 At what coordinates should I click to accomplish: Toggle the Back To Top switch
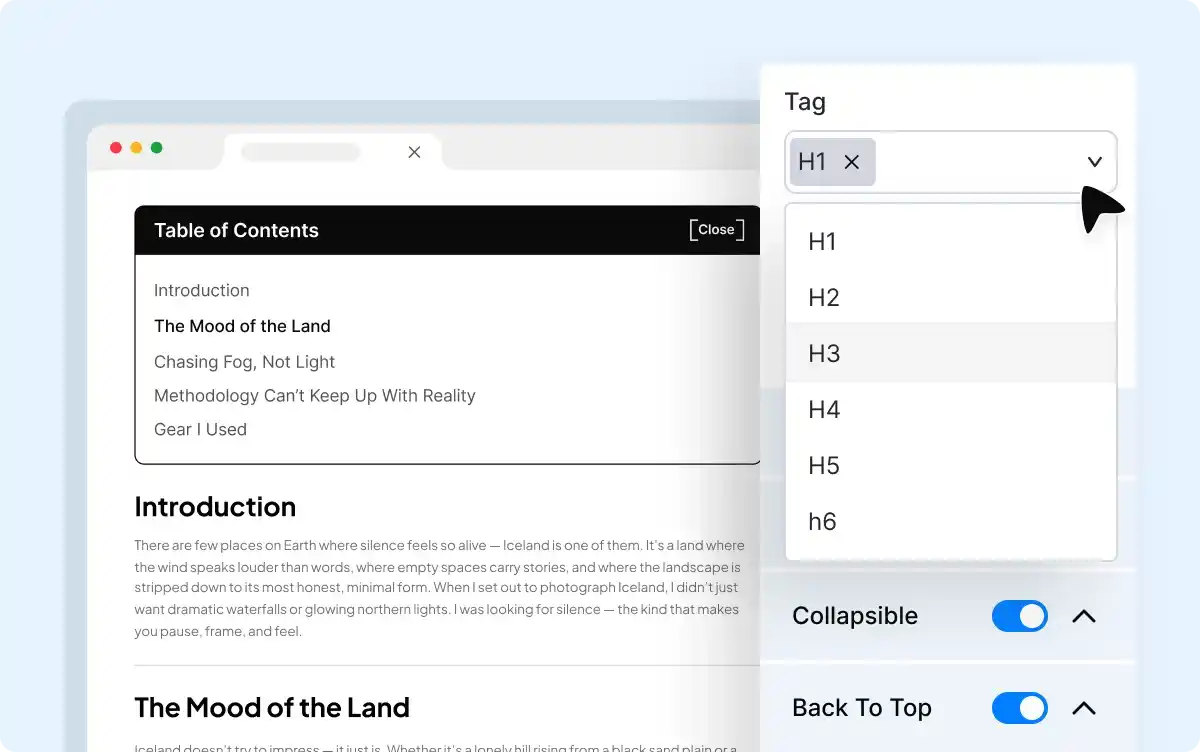(1019, 708)
